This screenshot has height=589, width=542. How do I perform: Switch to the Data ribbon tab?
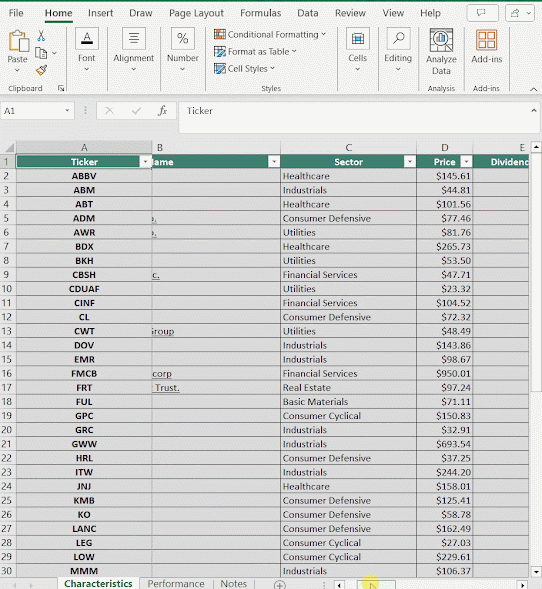pos(308,13)
